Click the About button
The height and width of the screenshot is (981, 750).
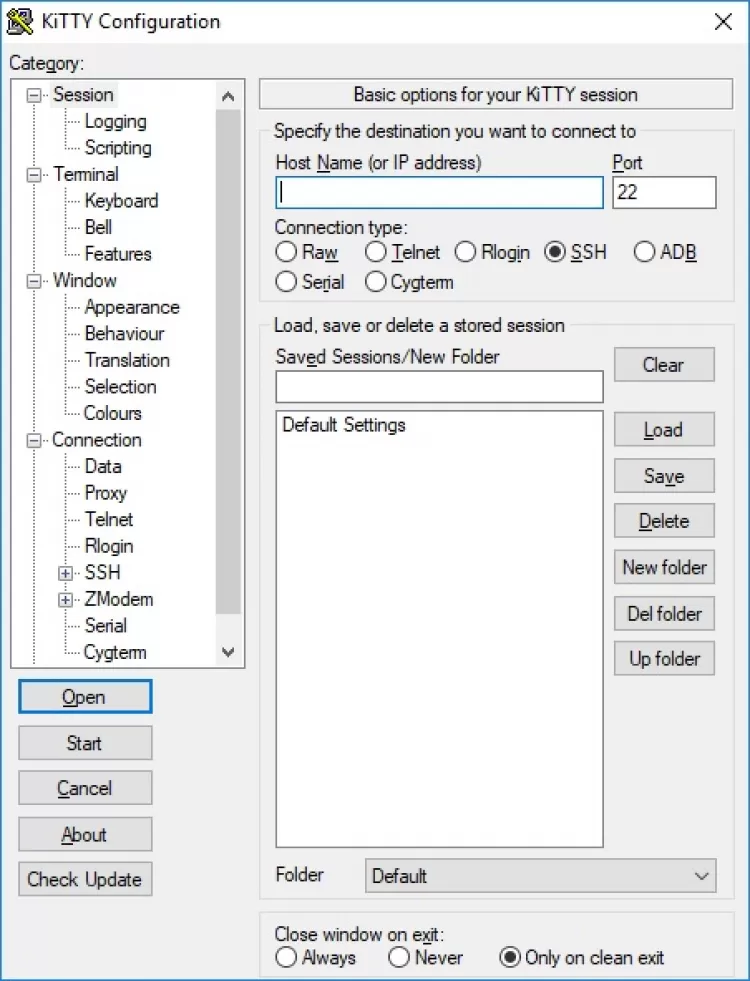pyautogui.click(x=85, y=834)
